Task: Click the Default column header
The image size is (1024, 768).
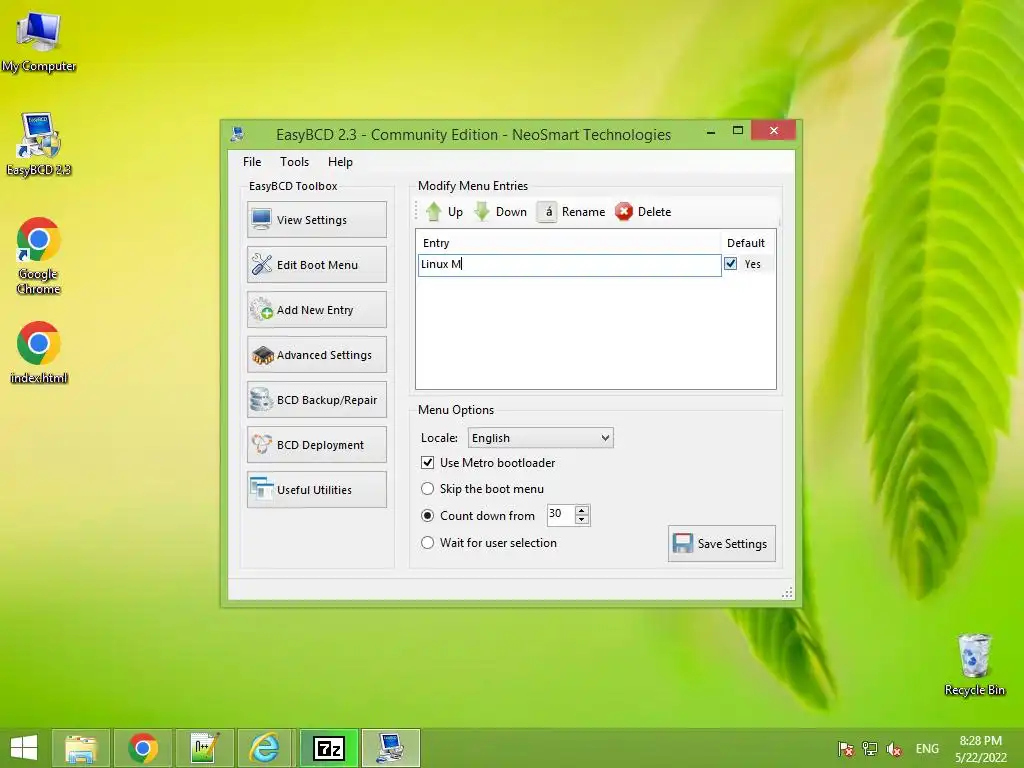Action: (x=746, y=243)
